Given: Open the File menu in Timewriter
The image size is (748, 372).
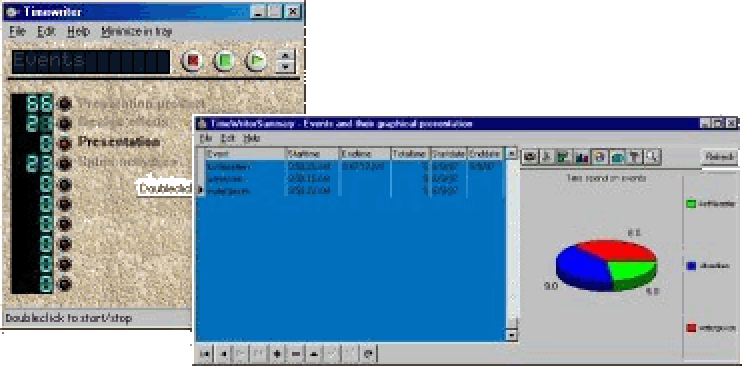Looking at the screenshot, I should tap(17, 32).
